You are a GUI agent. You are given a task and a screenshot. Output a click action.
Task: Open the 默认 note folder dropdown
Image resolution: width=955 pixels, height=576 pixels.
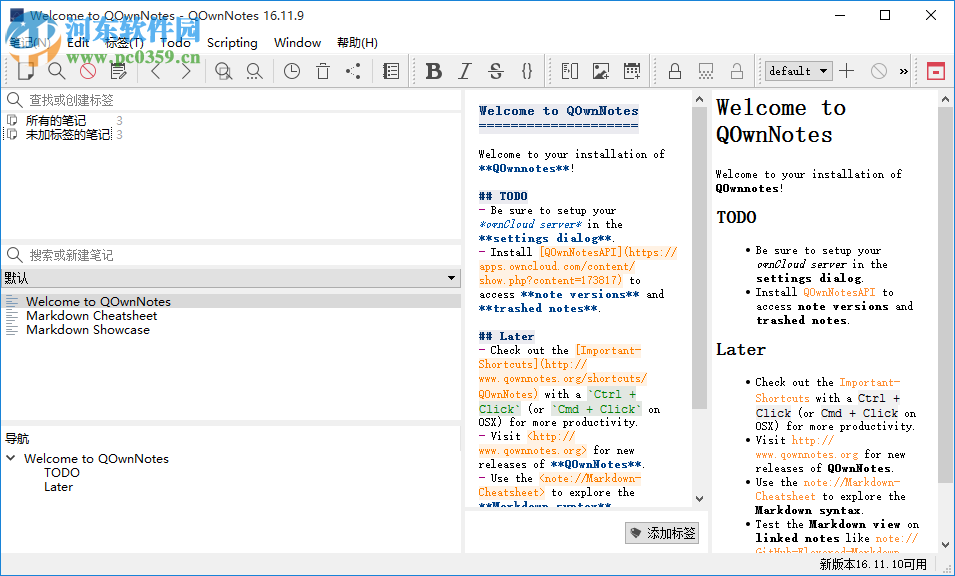[231, 277]
